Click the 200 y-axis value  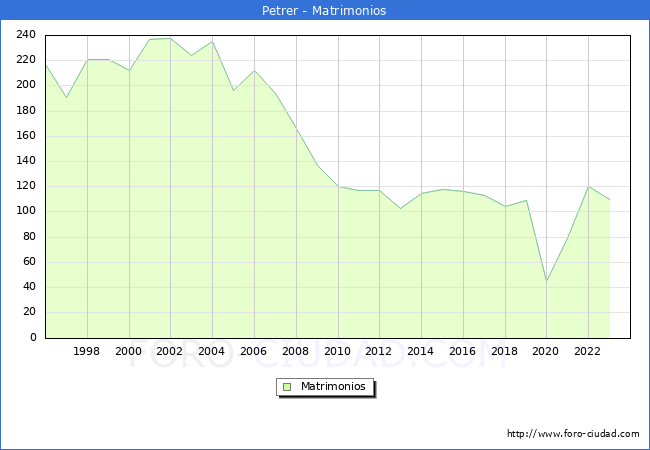pyautogui.click(x=26, y=85)
